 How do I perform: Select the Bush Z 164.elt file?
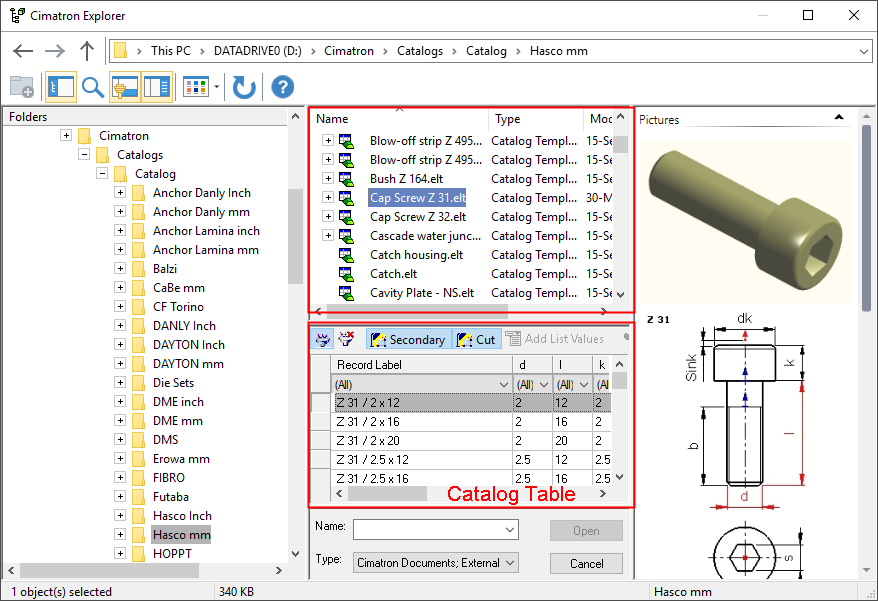[407, 179]
